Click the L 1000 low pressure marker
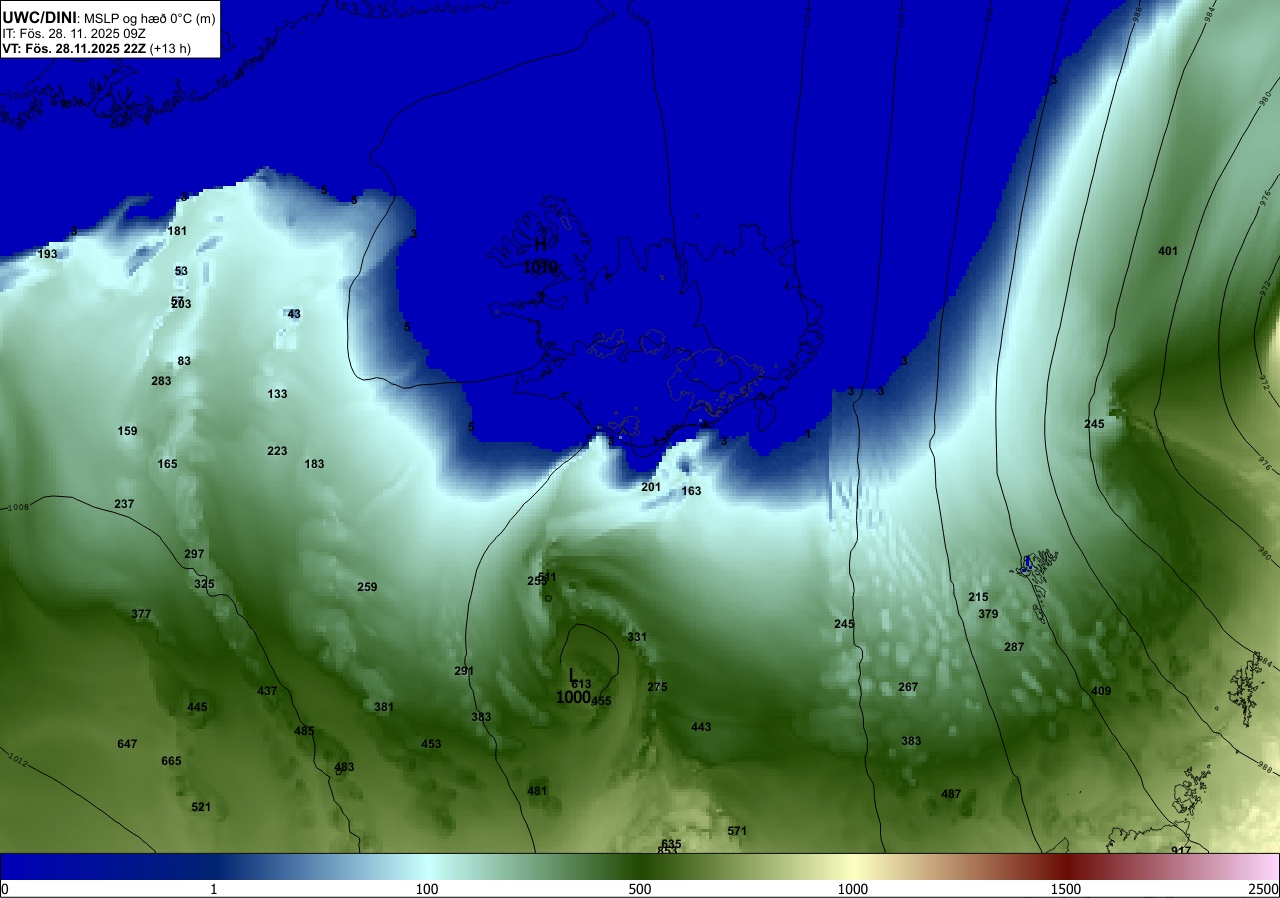The image size is (1280, 898). (x=573, y=687)
